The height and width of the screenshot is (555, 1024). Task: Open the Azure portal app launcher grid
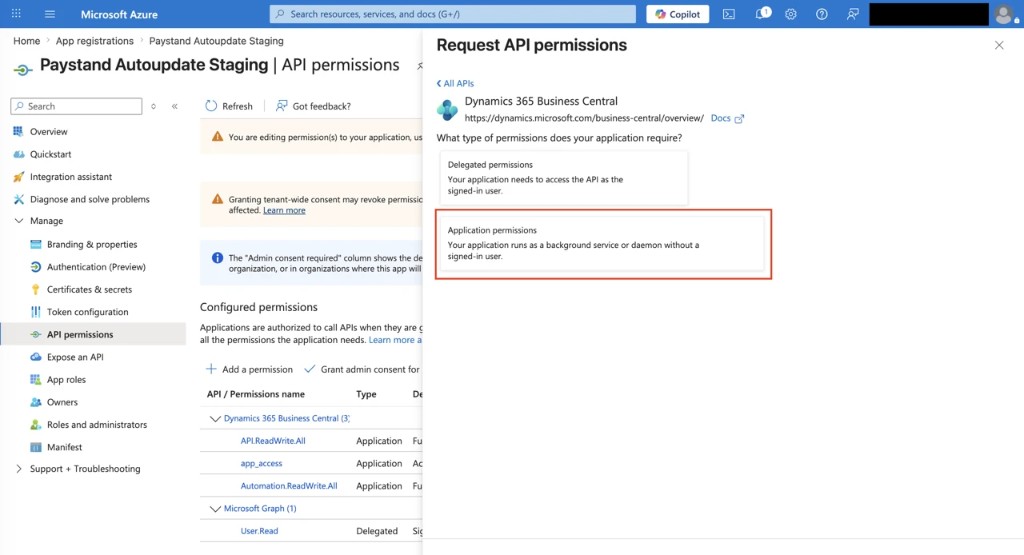(16, 14)
